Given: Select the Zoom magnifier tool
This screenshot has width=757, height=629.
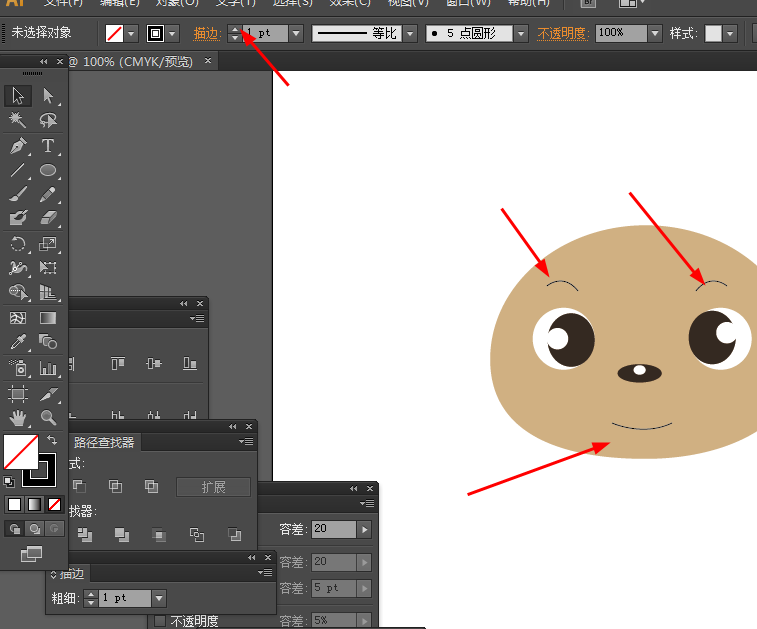Looking at the screenshot, I should (48, 417).
